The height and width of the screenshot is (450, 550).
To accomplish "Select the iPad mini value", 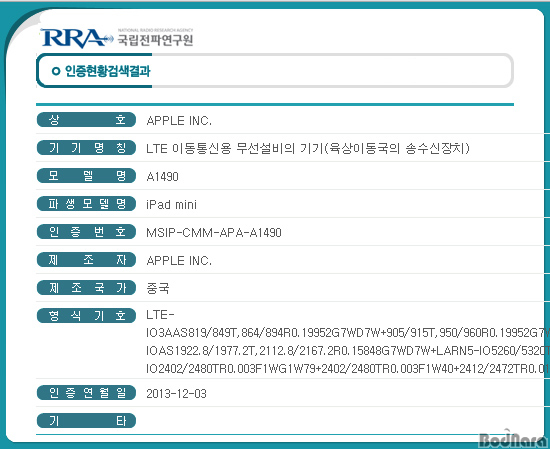I will 172,204.
